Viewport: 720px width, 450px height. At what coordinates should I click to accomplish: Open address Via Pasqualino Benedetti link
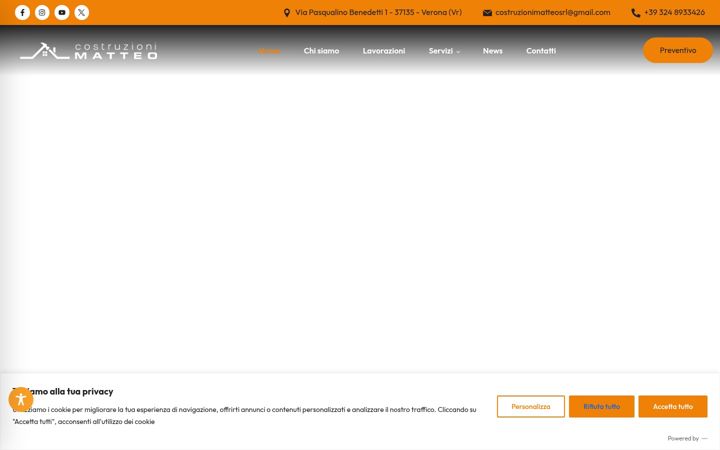[378, 12]
